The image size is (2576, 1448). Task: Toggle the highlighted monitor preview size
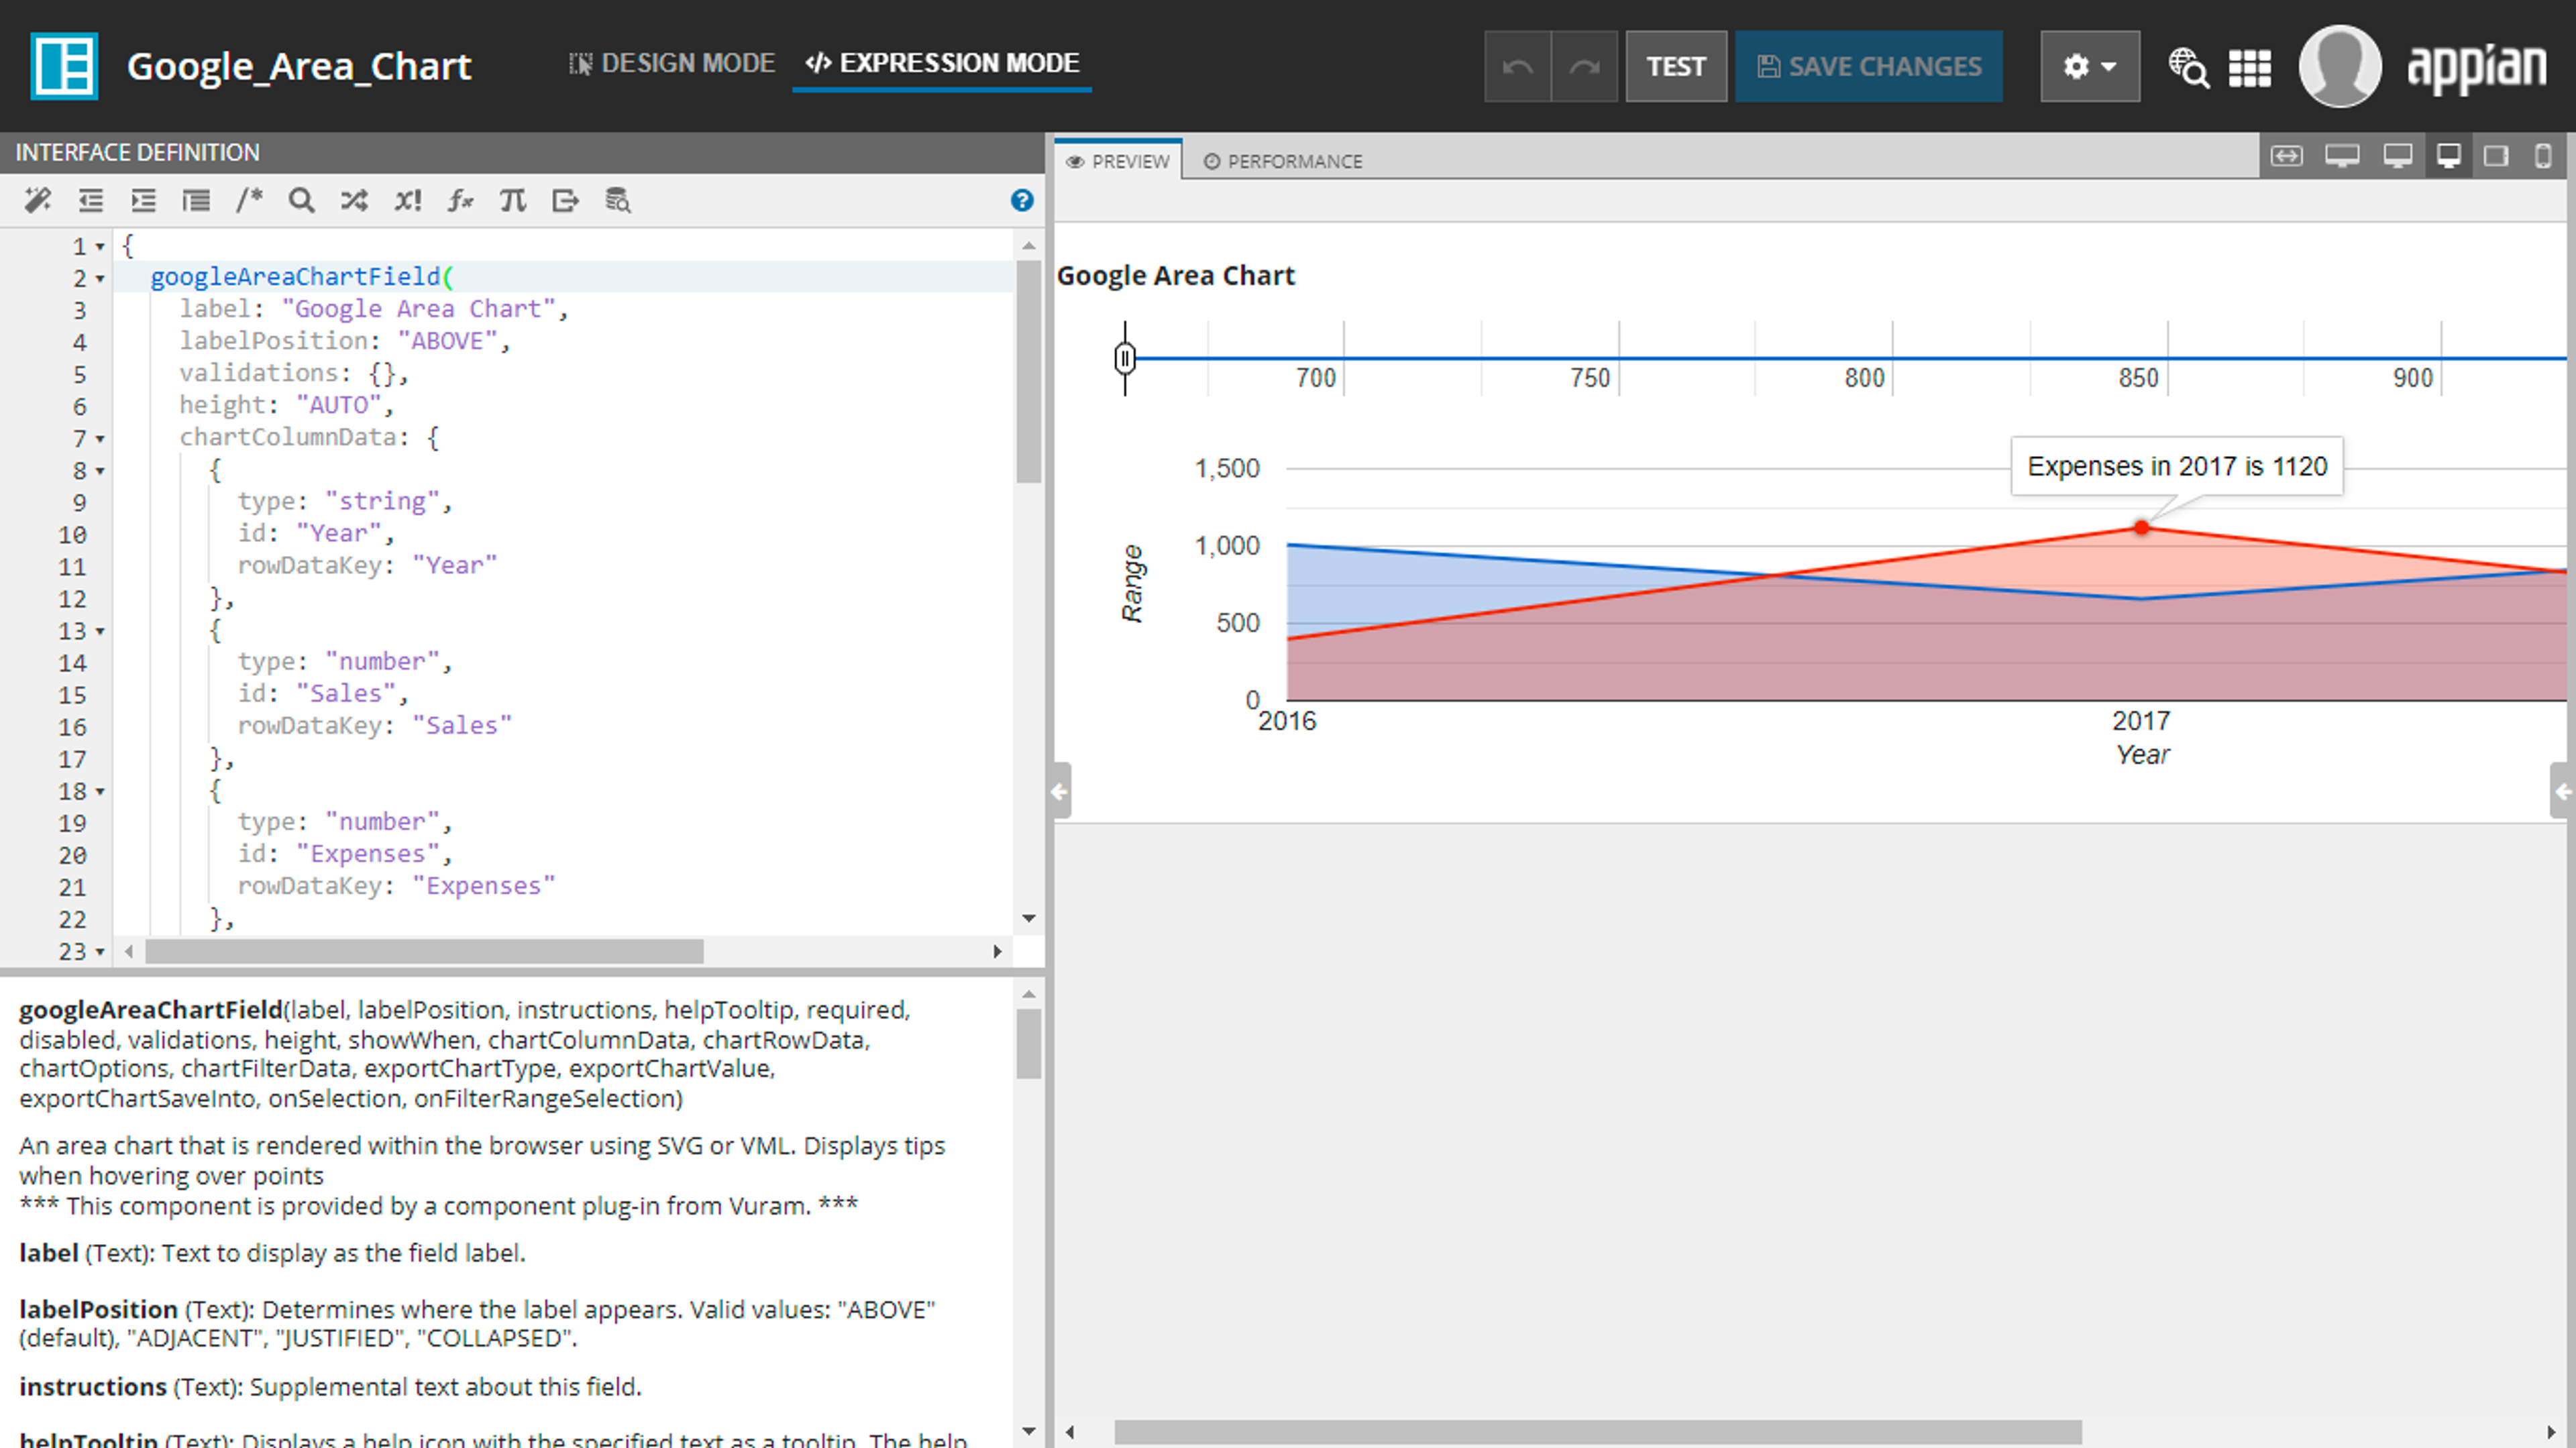[2449, 156]
